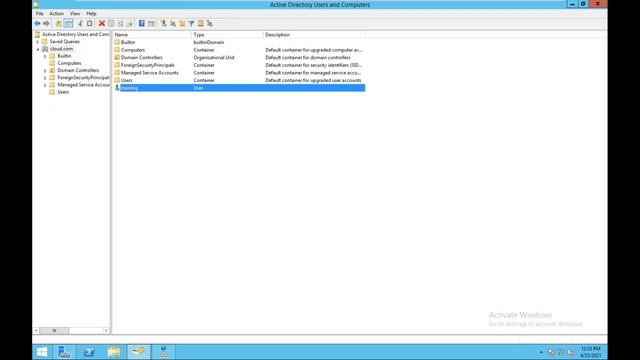Expand the Domain Controllers tree node

tap(45, 71)
